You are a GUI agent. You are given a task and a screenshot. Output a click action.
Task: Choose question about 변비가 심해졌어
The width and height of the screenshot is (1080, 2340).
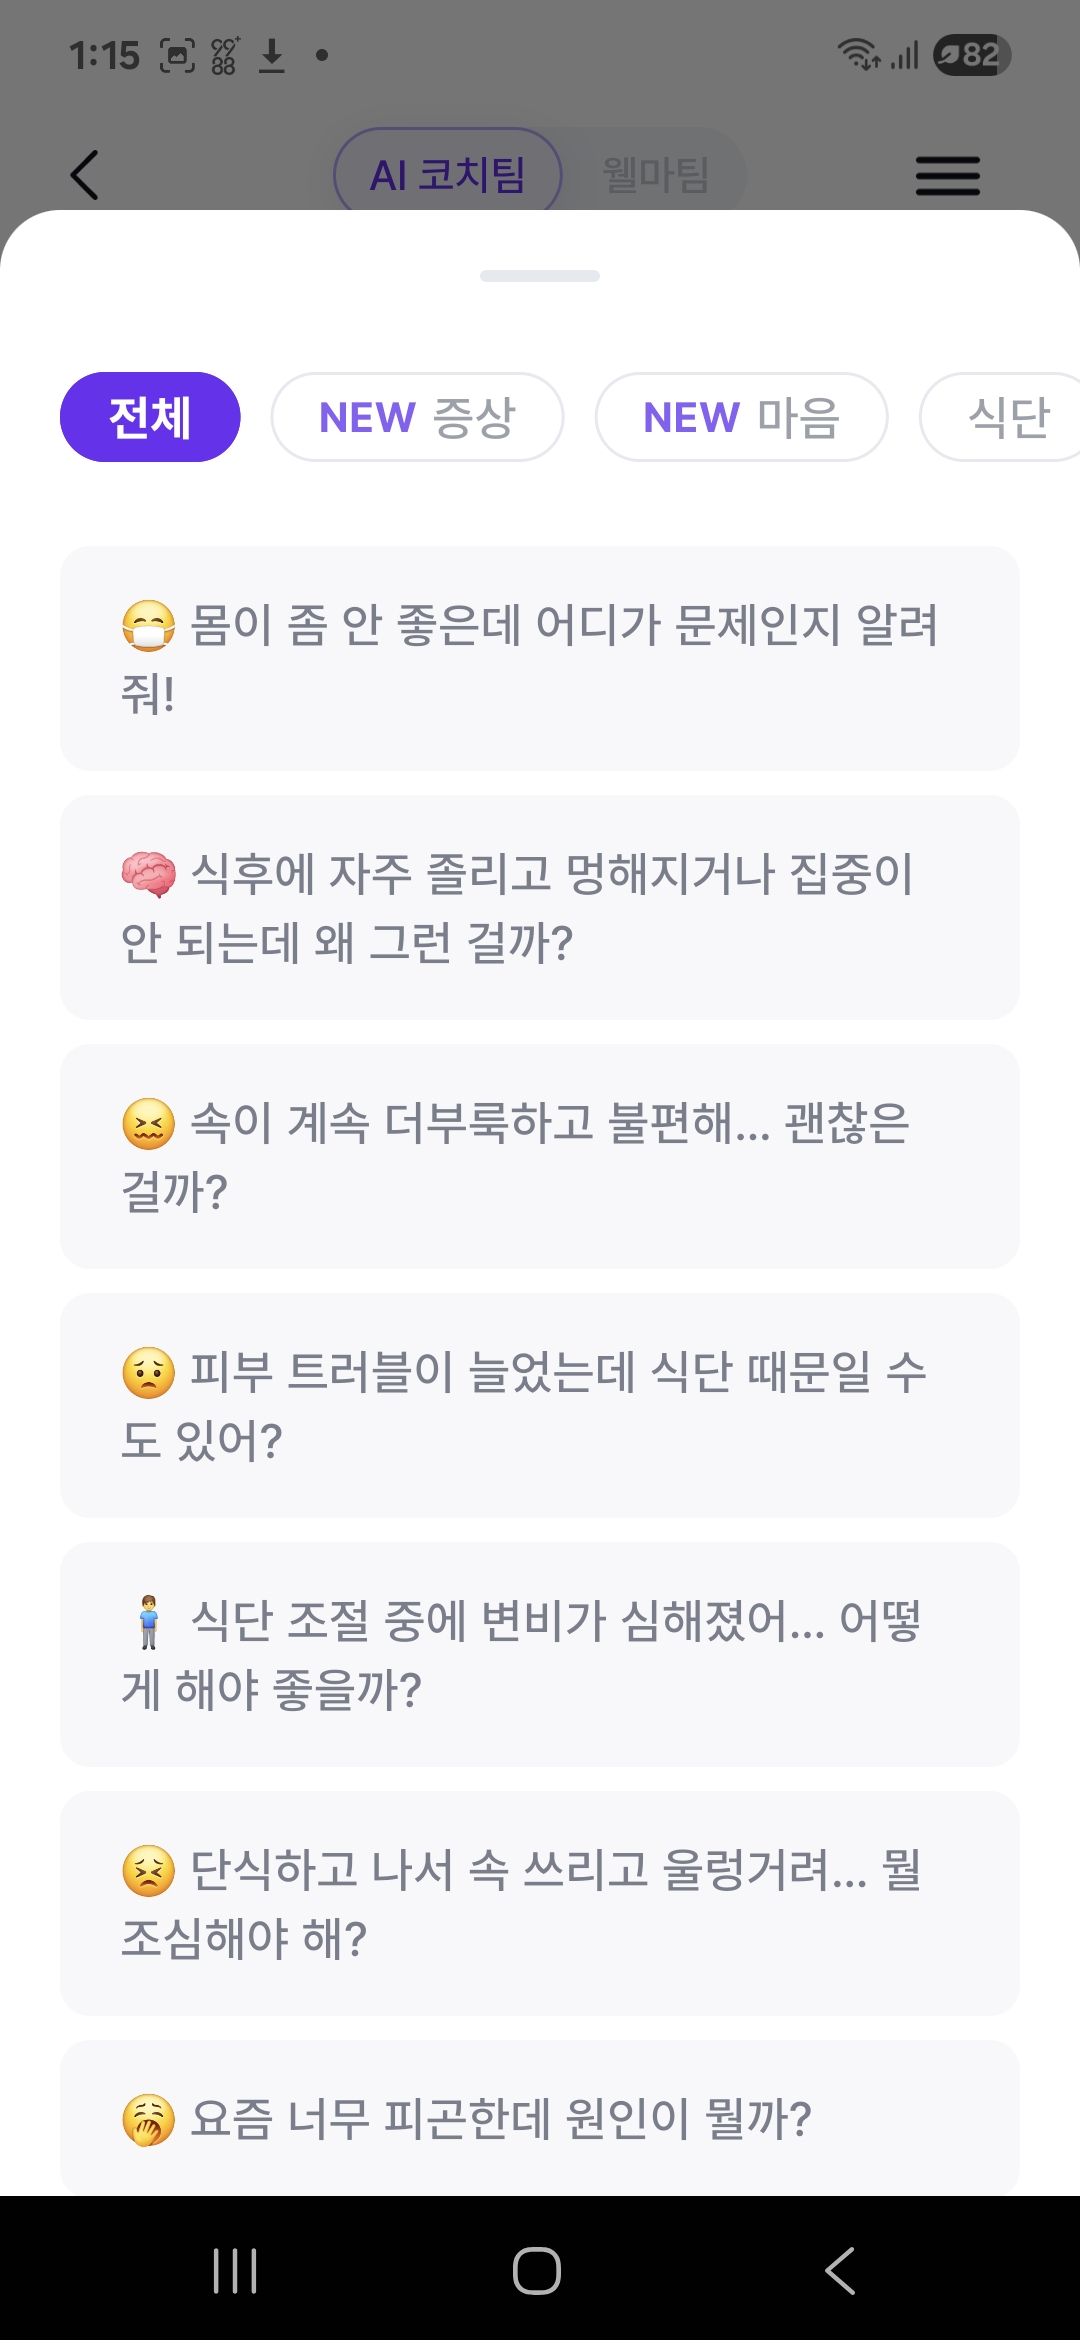tap(540, 1655)
